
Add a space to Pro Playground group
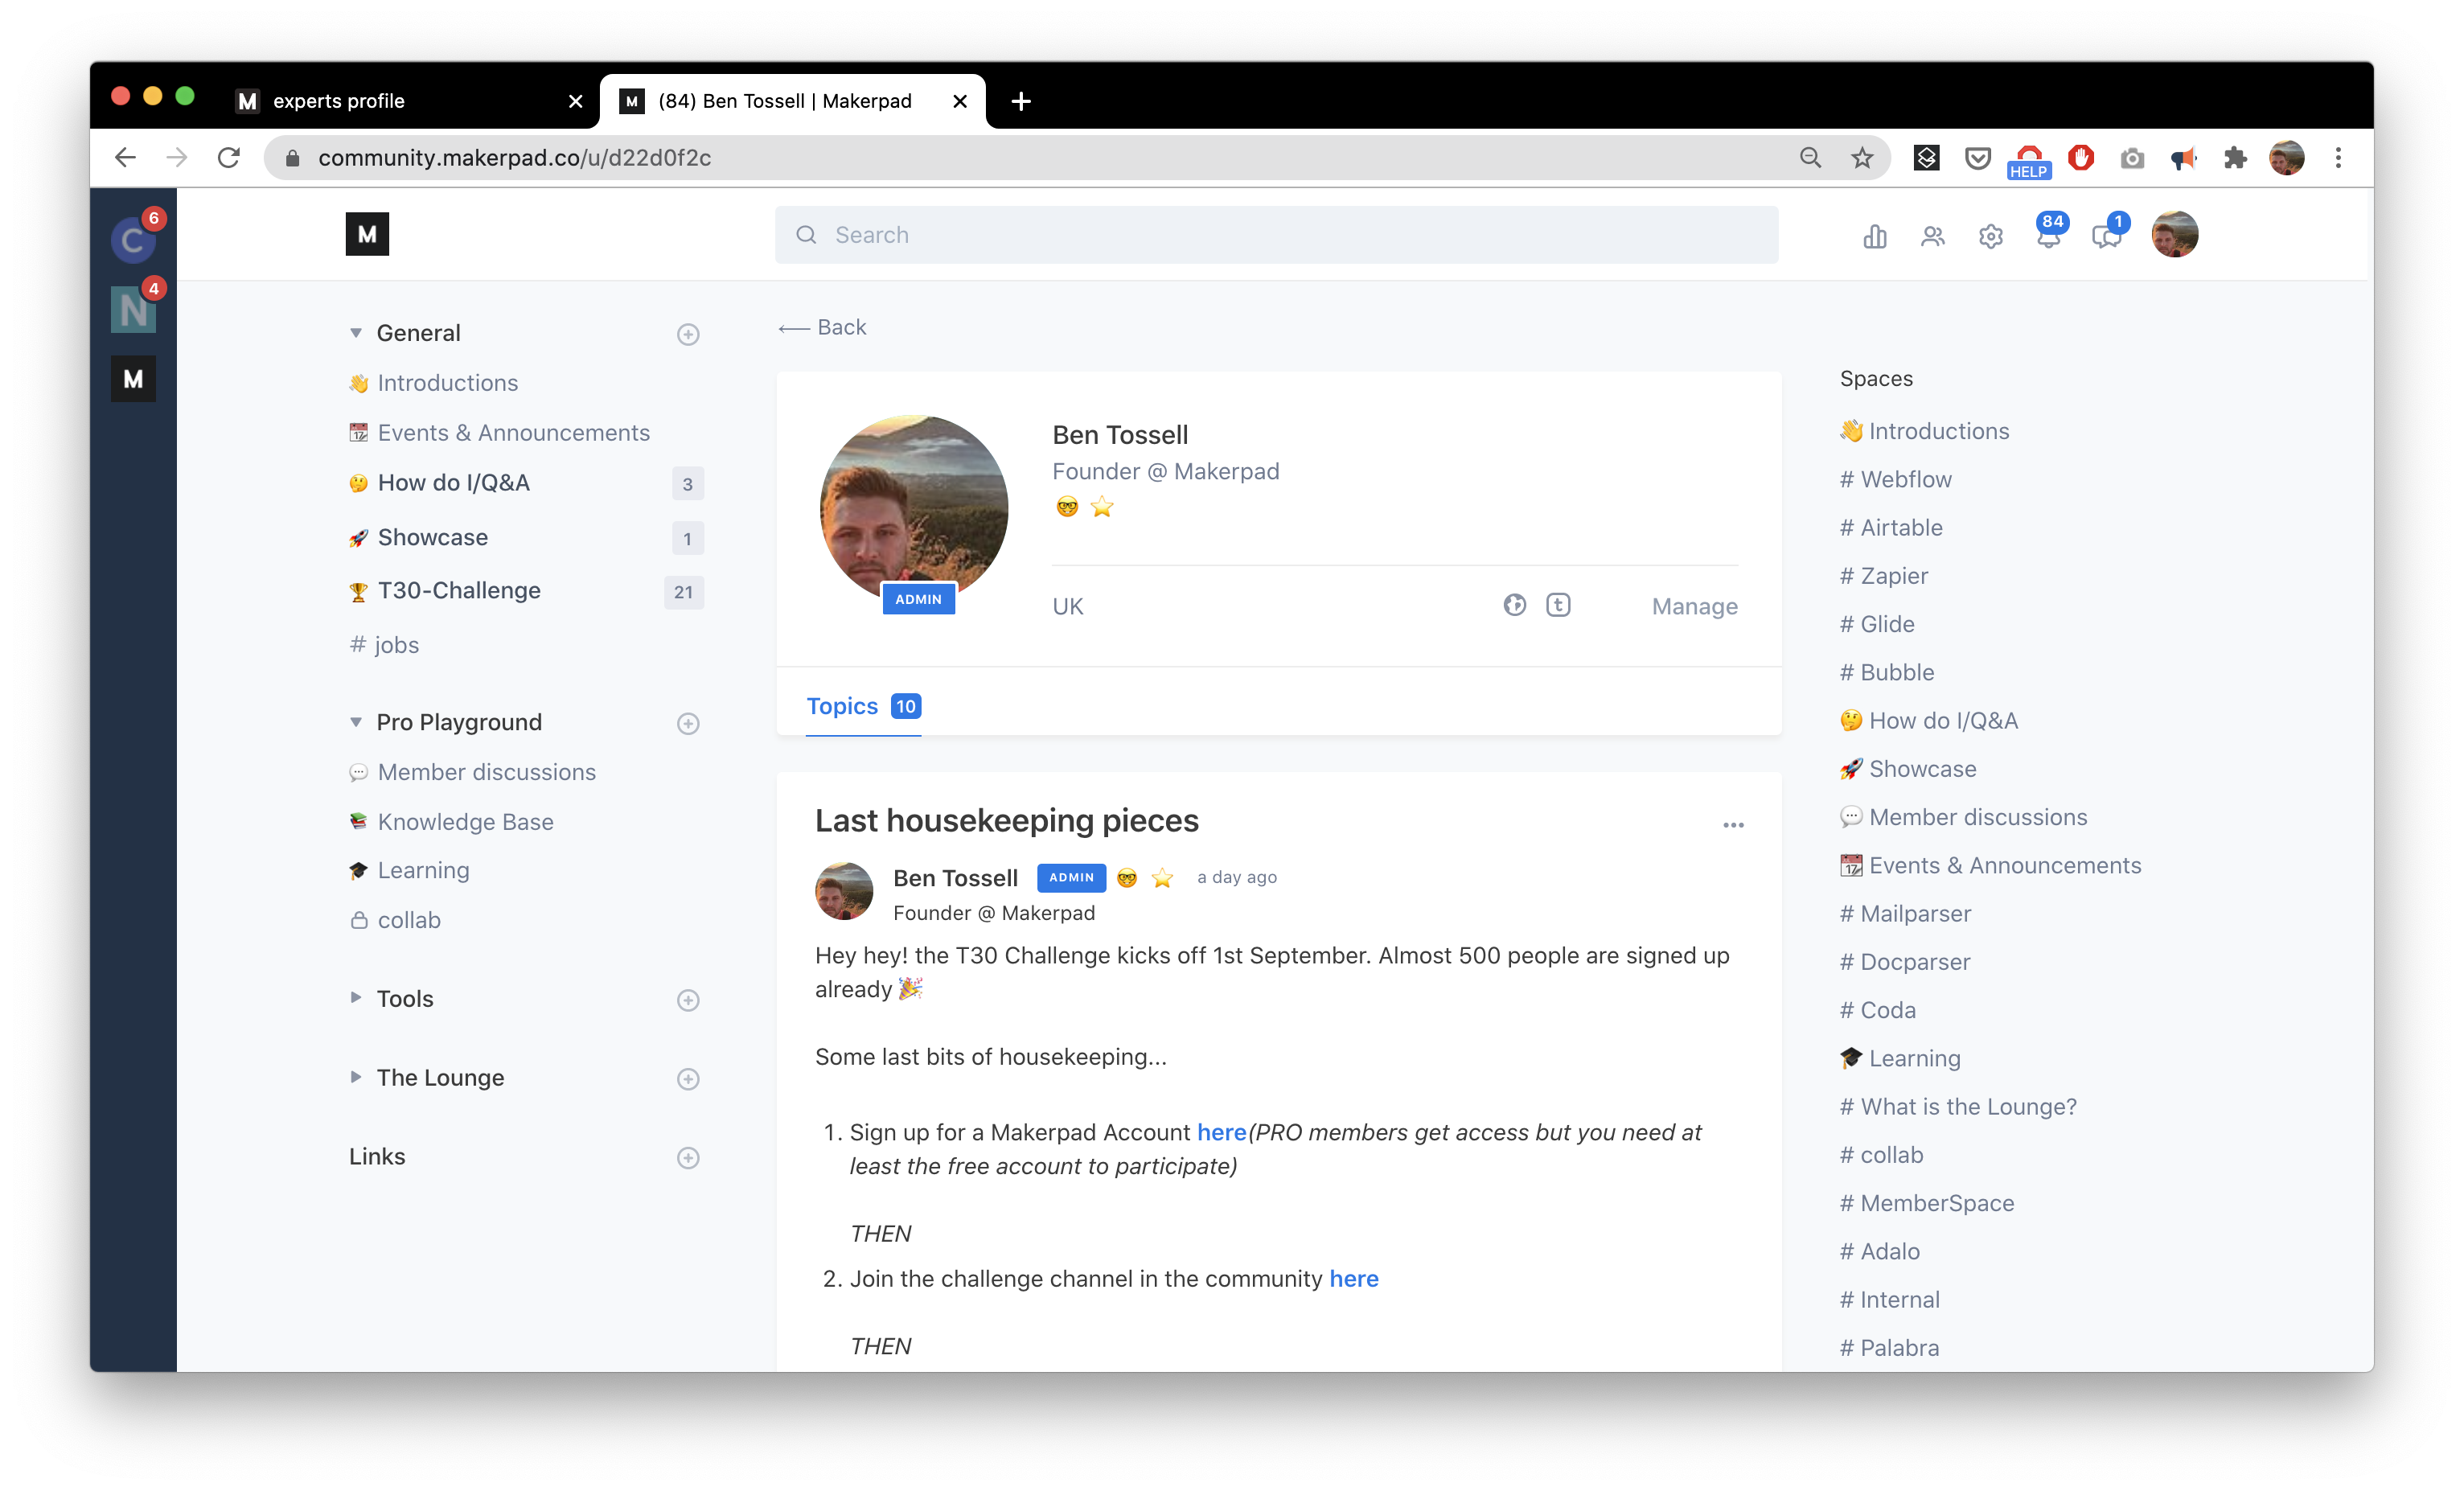(x=688, y=723)
